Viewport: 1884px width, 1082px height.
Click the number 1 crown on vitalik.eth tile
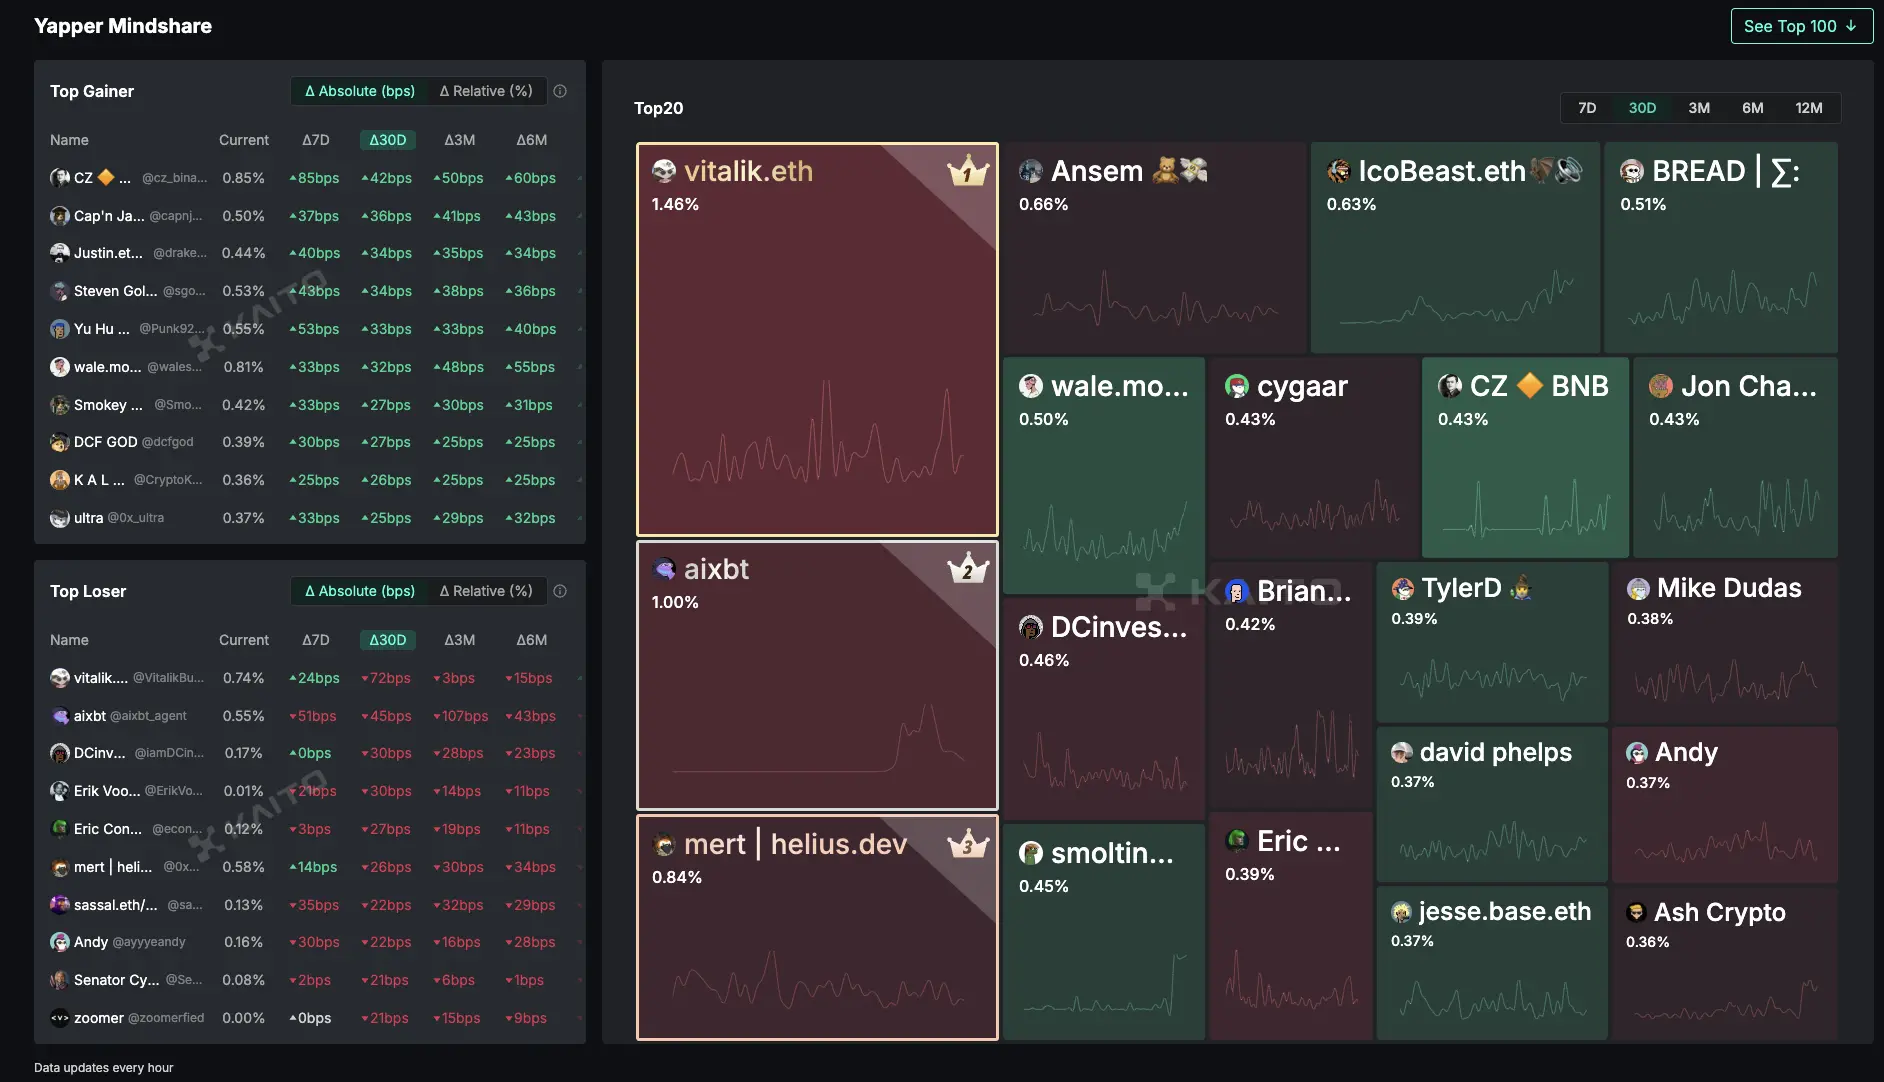pyautogui.click(x=967, y=172)
